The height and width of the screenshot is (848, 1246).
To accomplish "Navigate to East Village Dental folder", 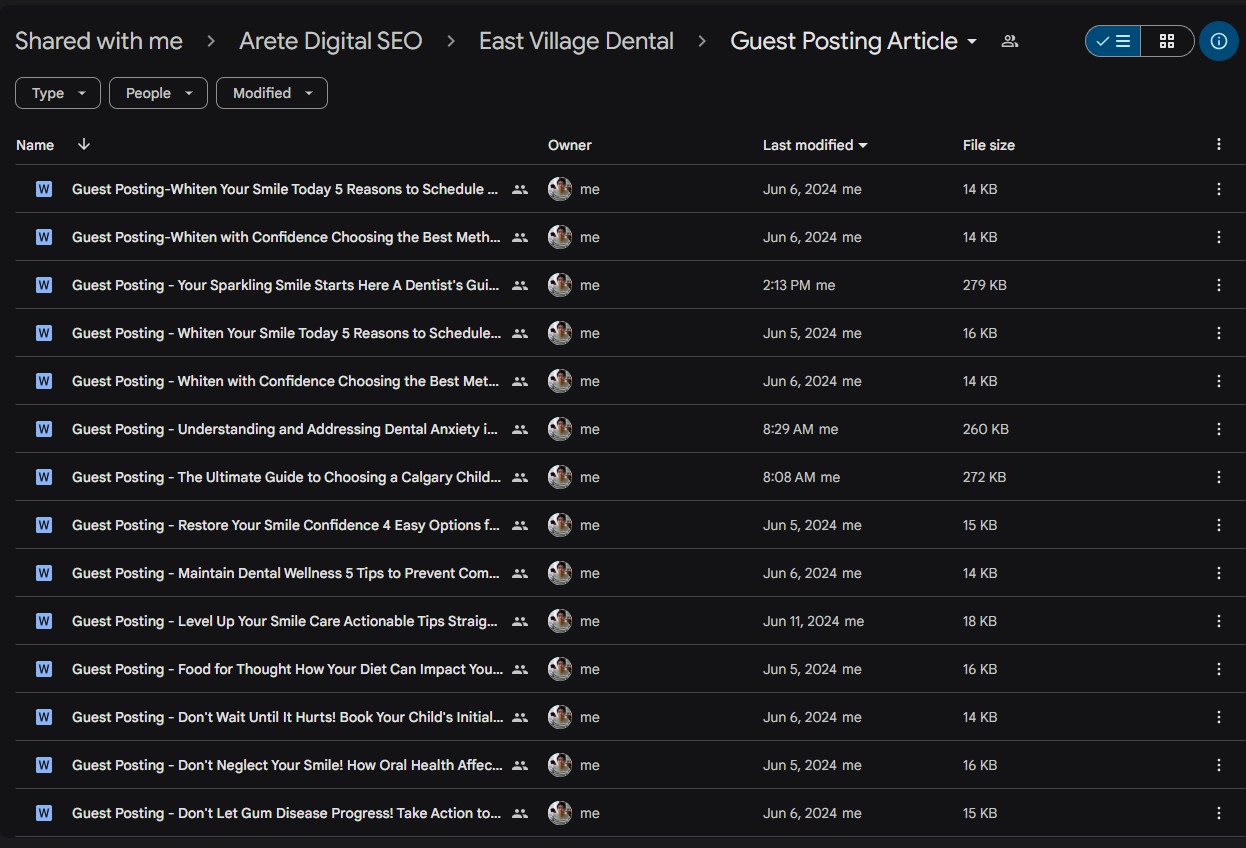I will [x=576, y=41].
